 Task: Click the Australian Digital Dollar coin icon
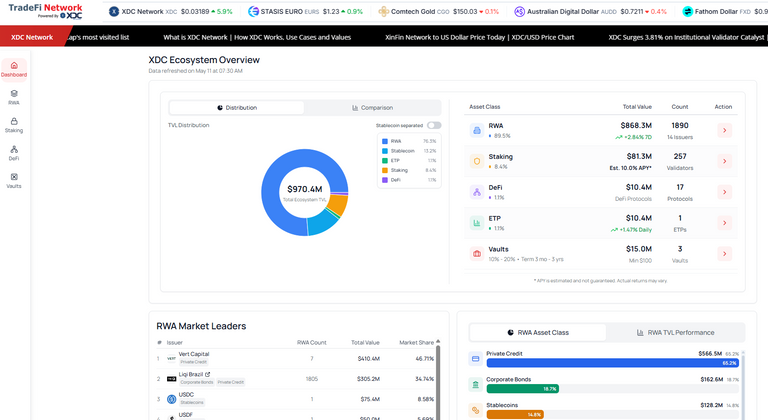tap(519, 11)
